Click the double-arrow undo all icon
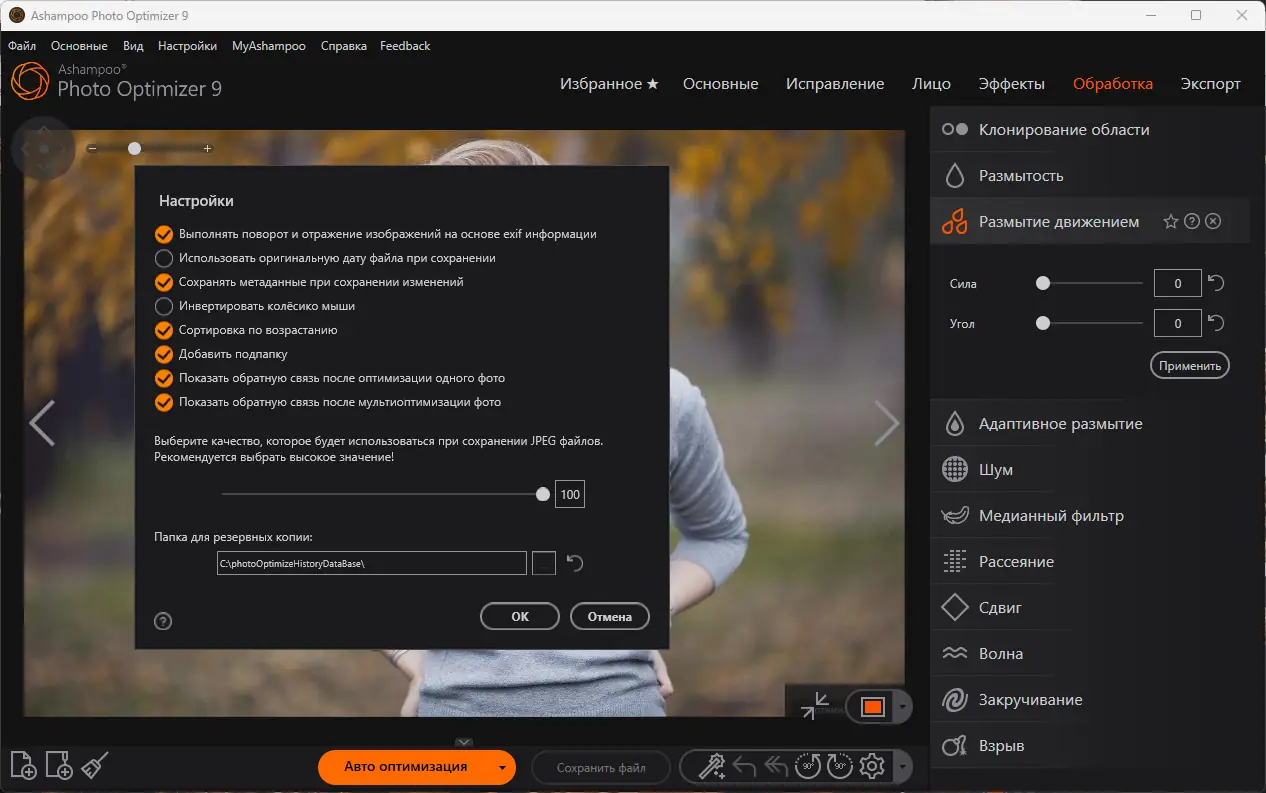1266x793 pixels. [776, 767]
